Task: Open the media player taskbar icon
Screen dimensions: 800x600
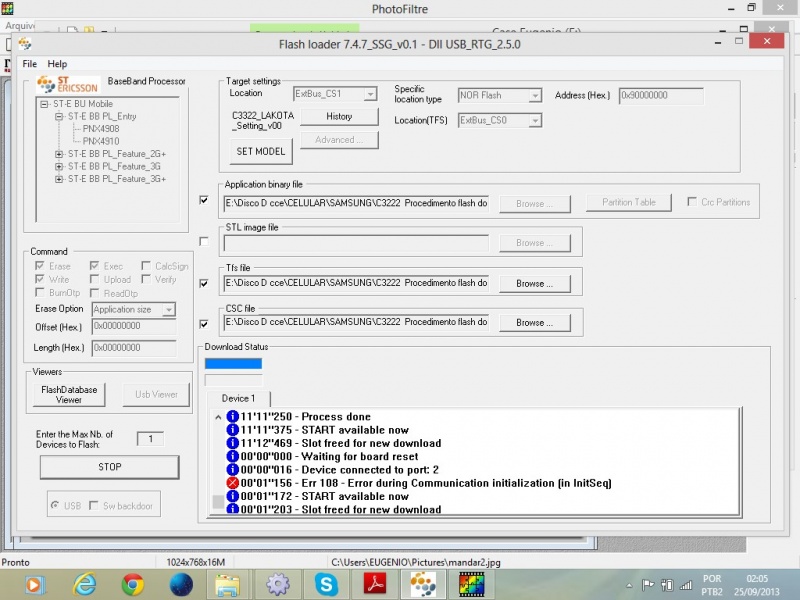Action: [35, 584]
